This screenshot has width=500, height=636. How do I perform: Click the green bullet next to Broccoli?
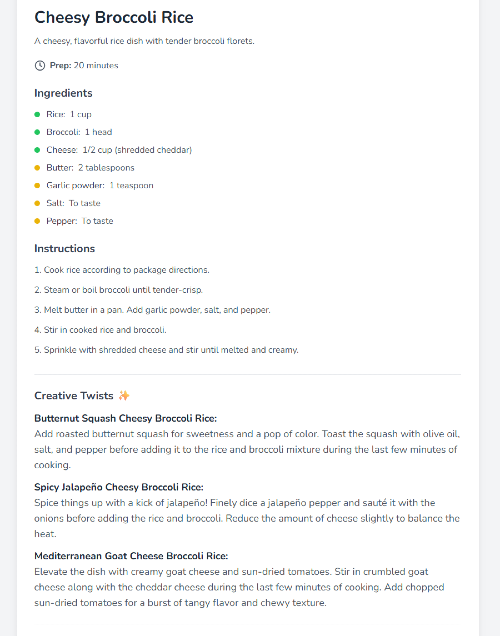[37, 132]
